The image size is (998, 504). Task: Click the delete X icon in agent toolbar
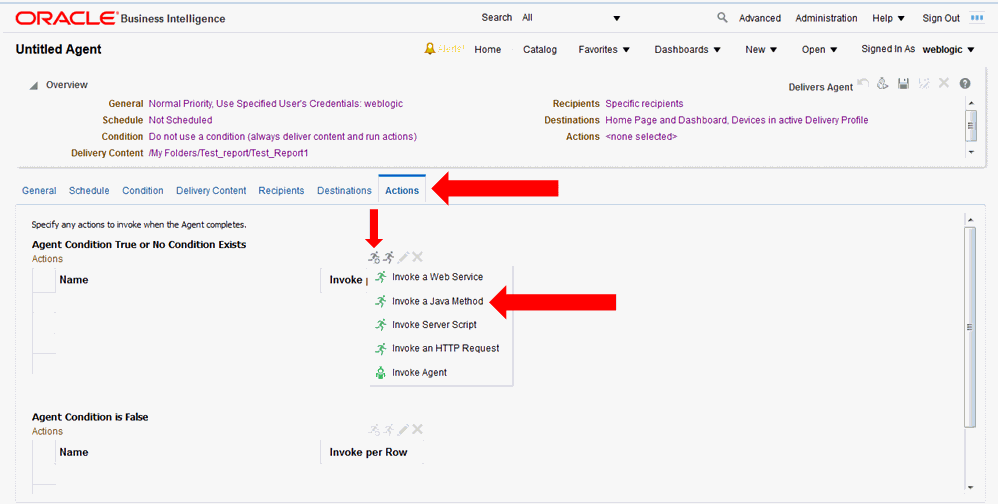[x=944, y=83]
